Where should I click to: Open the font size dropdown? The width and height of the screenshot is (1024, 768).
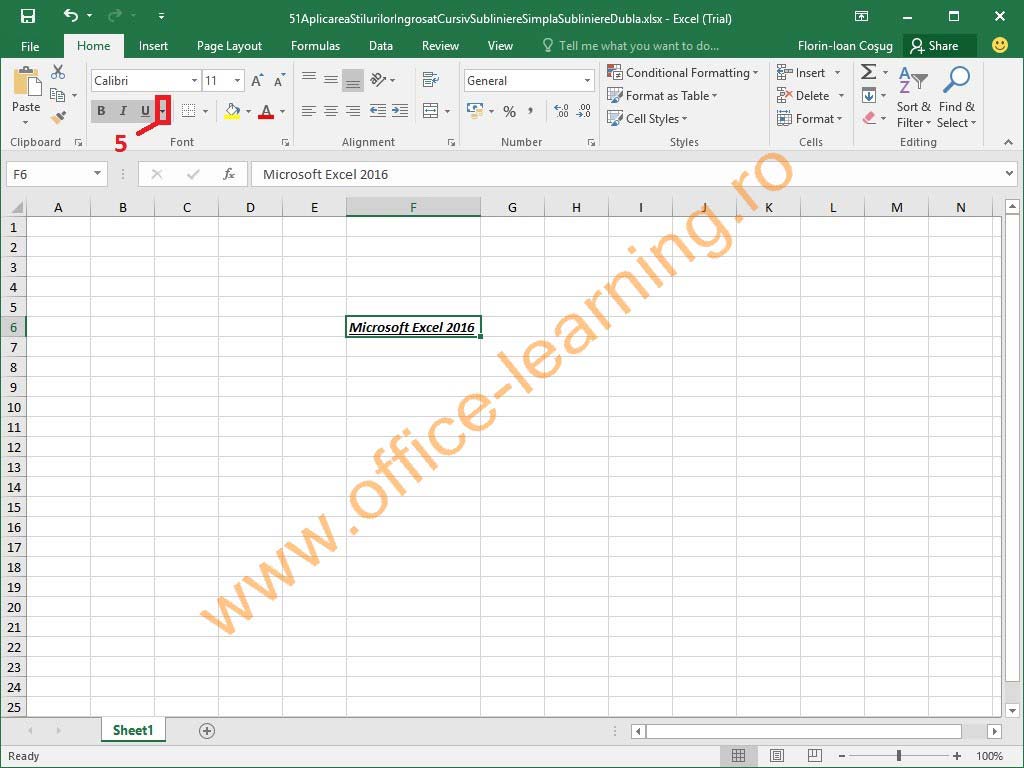pos(237,80)
